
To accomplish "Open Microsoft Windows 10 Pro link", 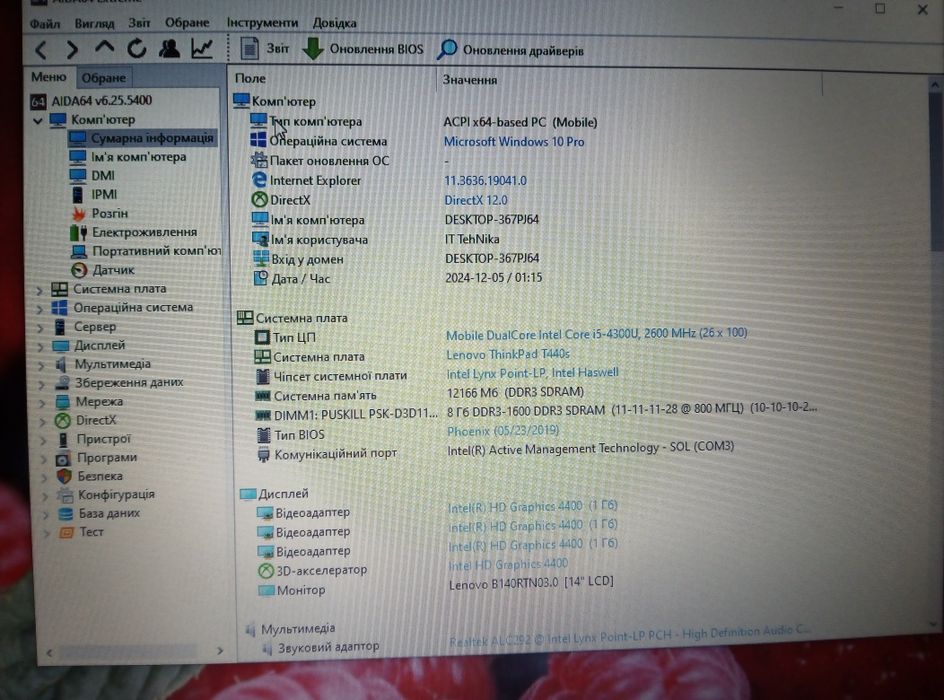I will click(x=514, y=142).
